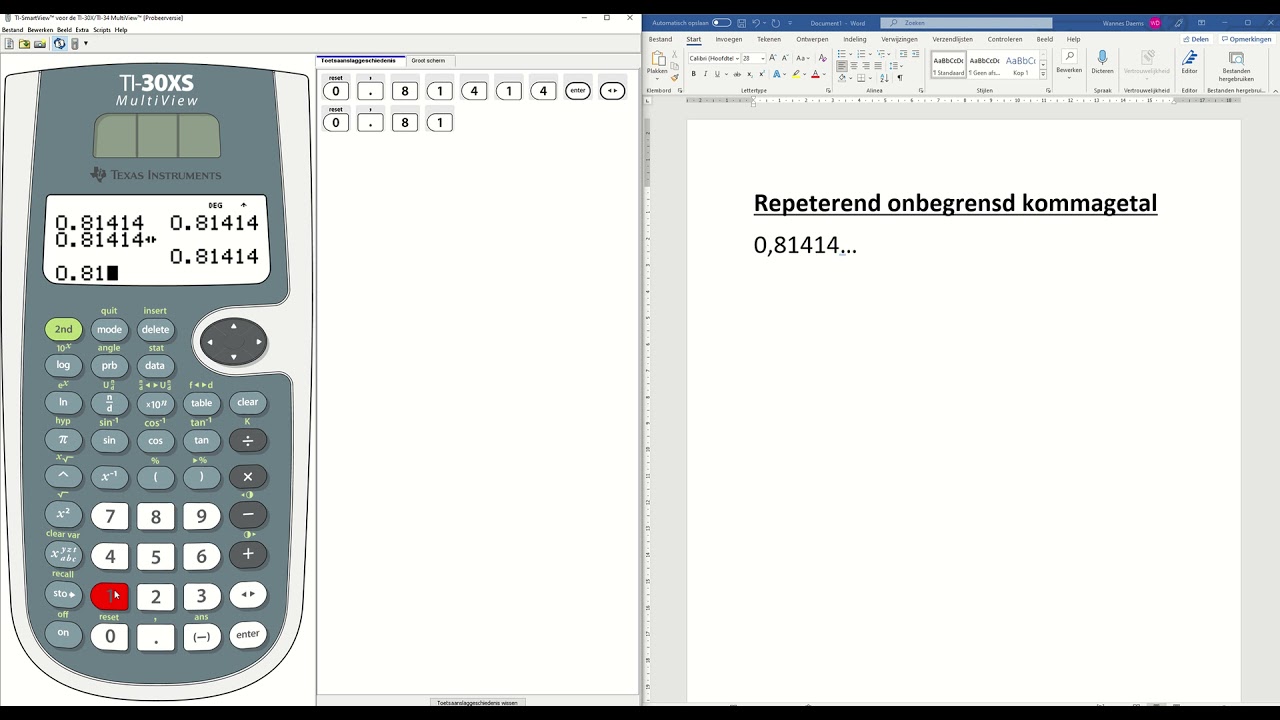Click the calculator answer toggle key beside 3

click(x=248, y=594)
